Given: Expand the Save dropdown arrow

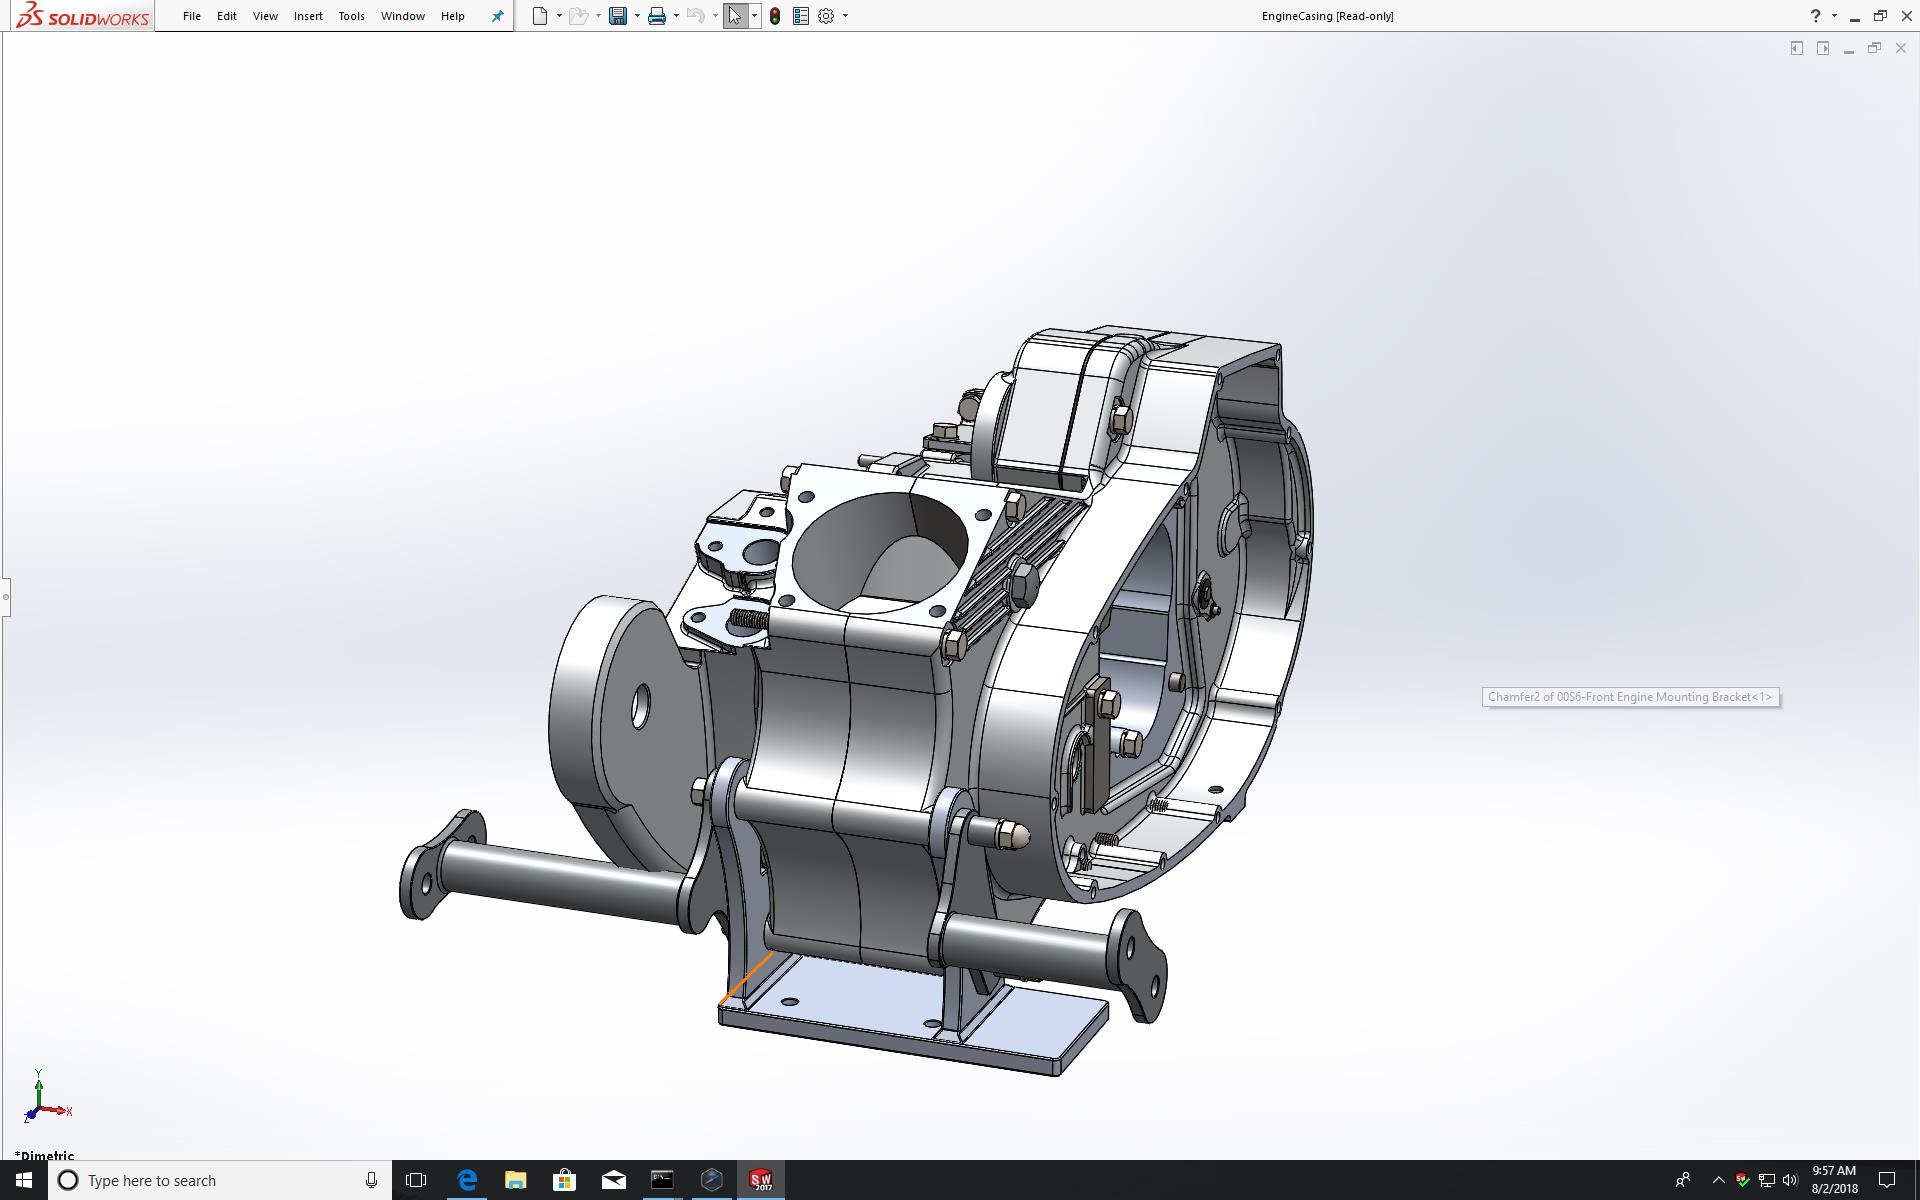Looking at the screenshot, I should 637,16.
